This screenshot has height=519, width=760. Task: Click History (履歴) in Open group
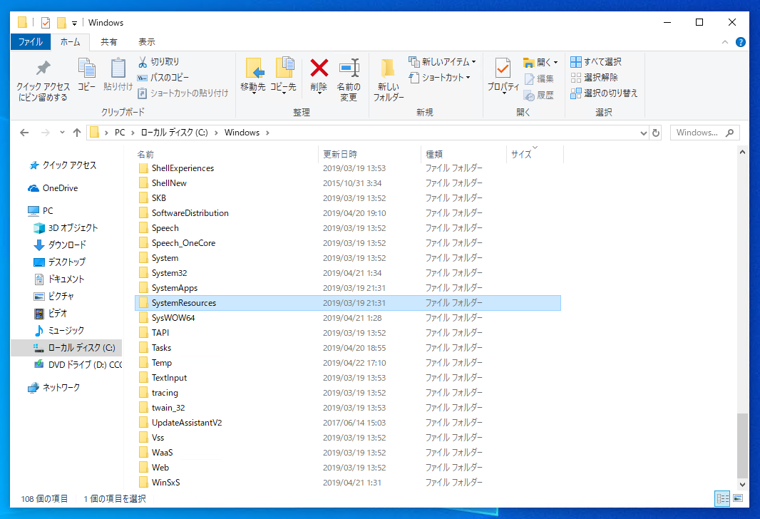tap(538, 95)
